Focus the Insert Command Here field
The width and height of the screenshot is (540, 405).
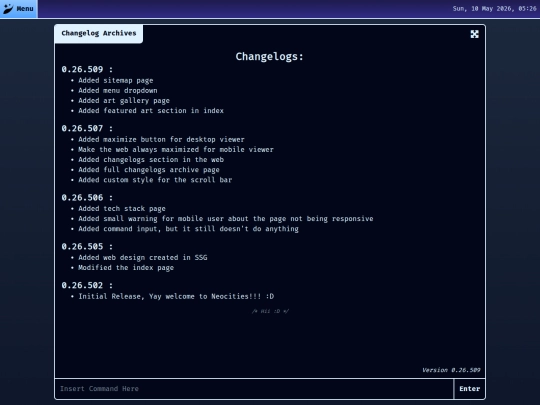pyautogui.click(x=254, y=389)
